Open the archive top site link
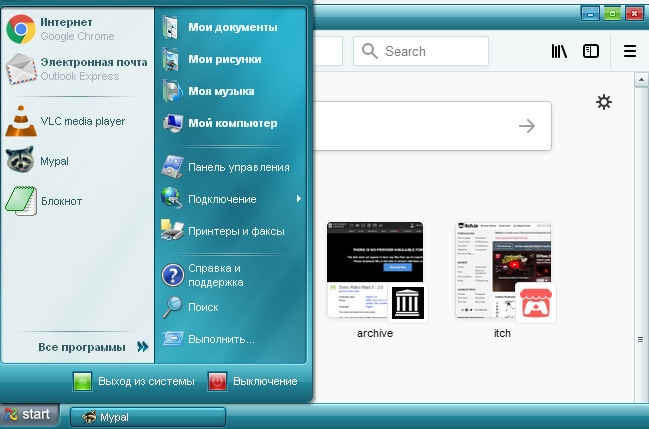The height and width of the screenshot is (429, 649). 375,333
